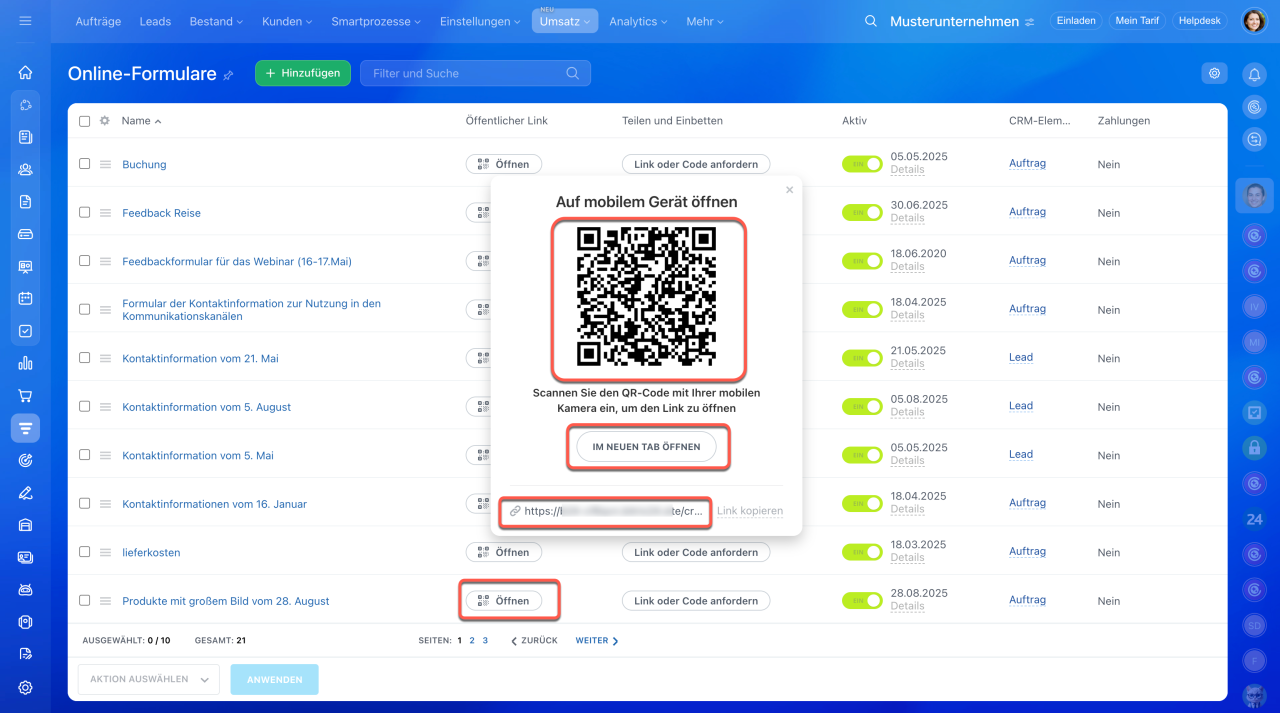Open the contacts people sidebar icon
The width and height of the screenshot is (1280, 713).
[25, 169]
